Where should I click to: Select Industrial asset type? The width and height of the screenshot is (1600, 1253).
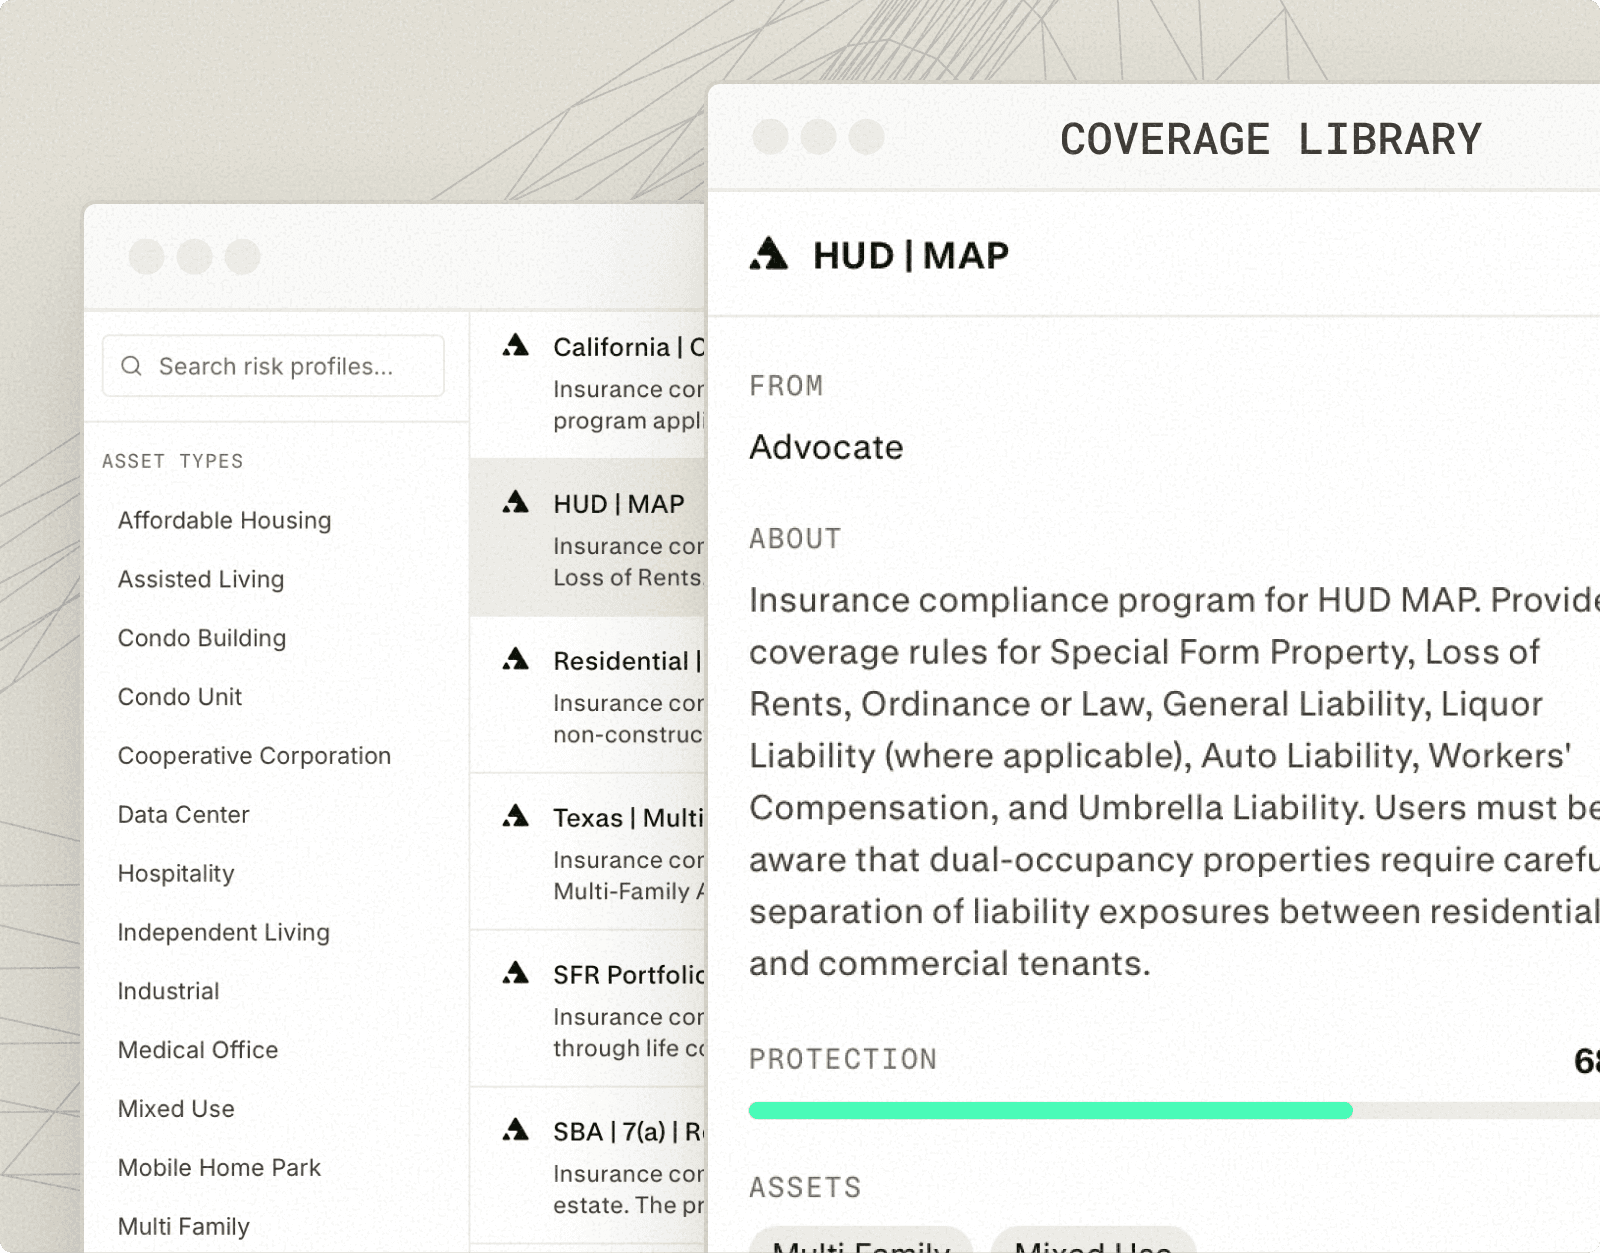coord(168,991)
